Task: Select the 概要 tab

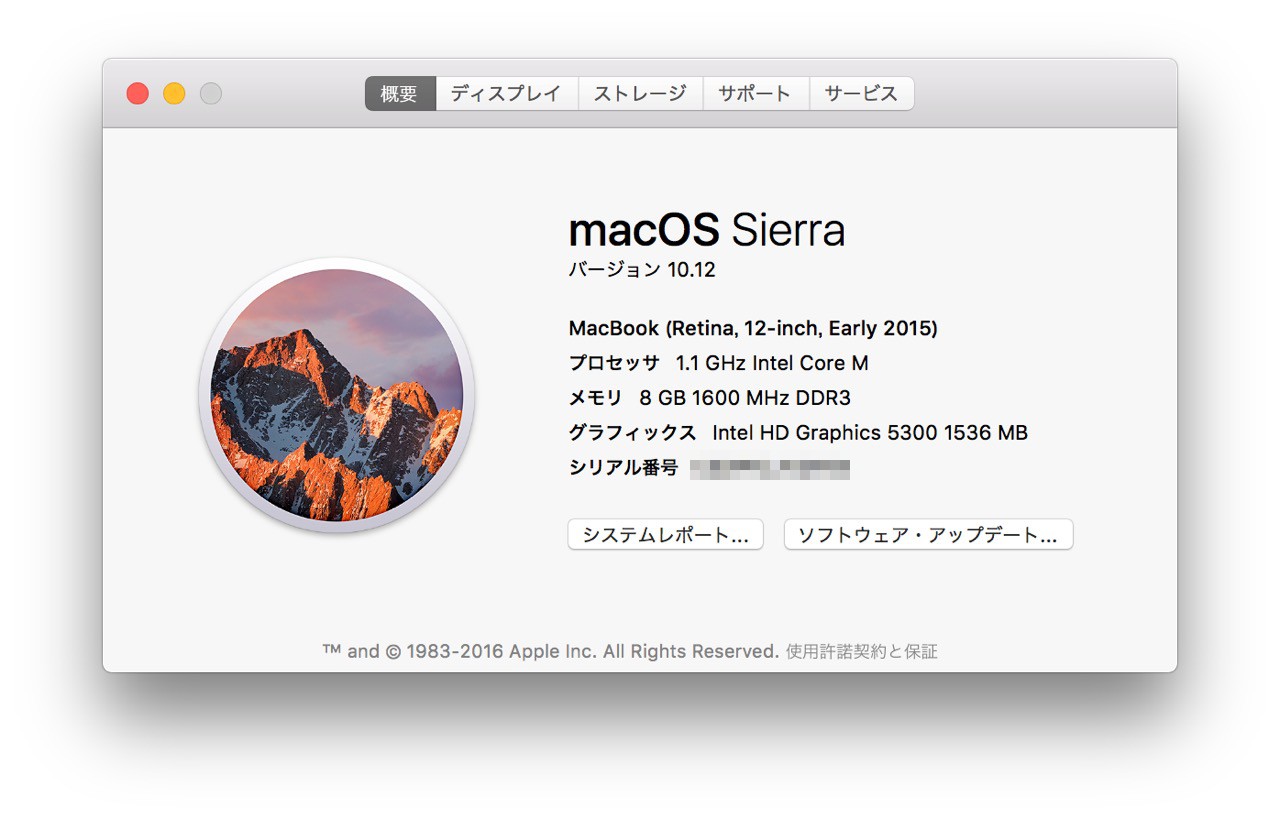Action: point(400,94)
